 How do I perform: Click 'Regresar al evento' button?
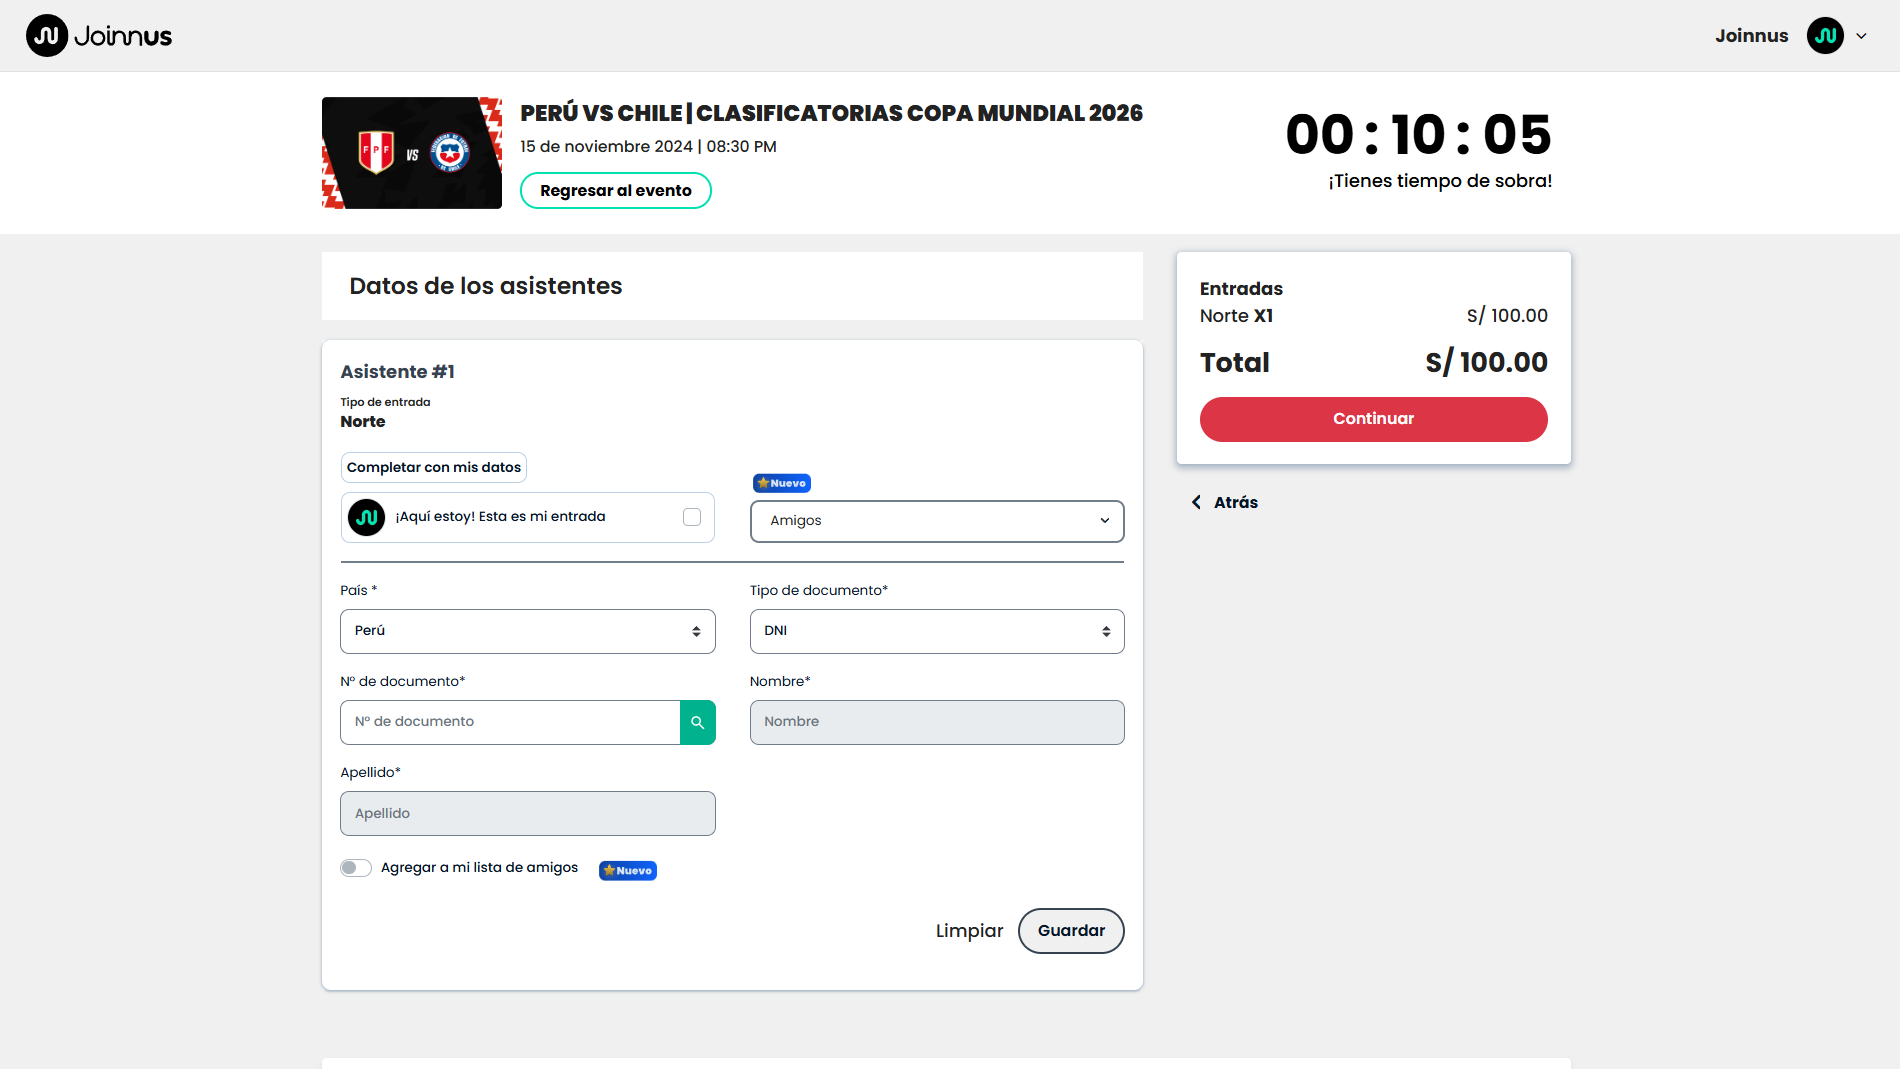click(615, 190)
